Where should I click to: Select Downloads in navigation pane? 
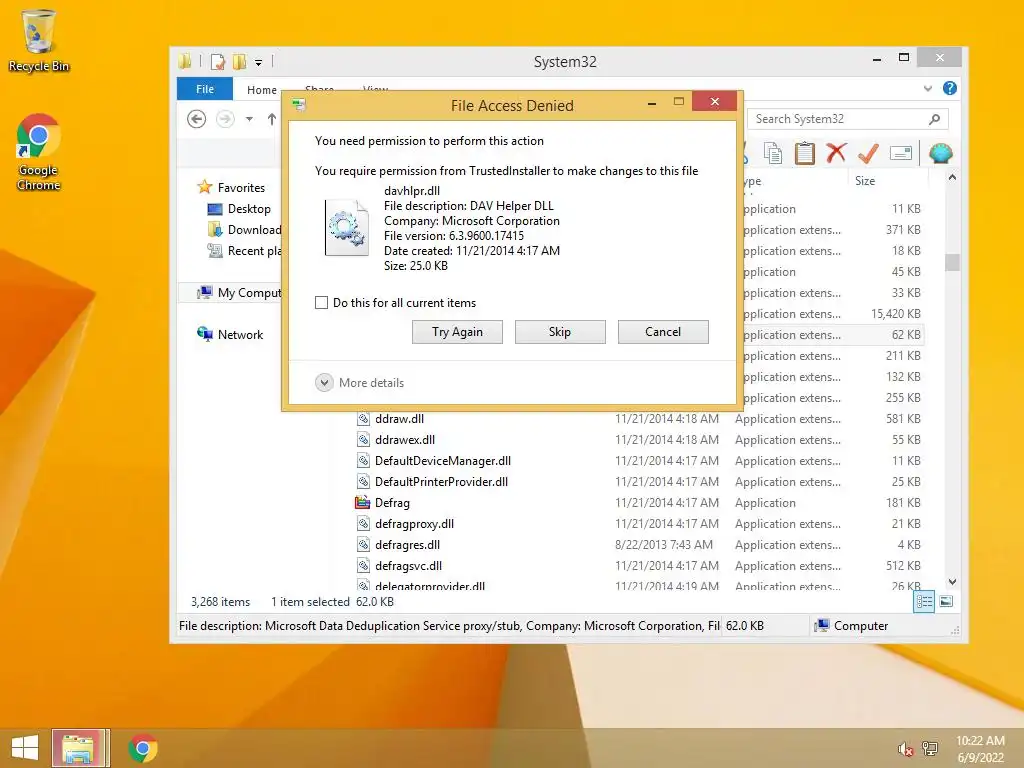244,230
